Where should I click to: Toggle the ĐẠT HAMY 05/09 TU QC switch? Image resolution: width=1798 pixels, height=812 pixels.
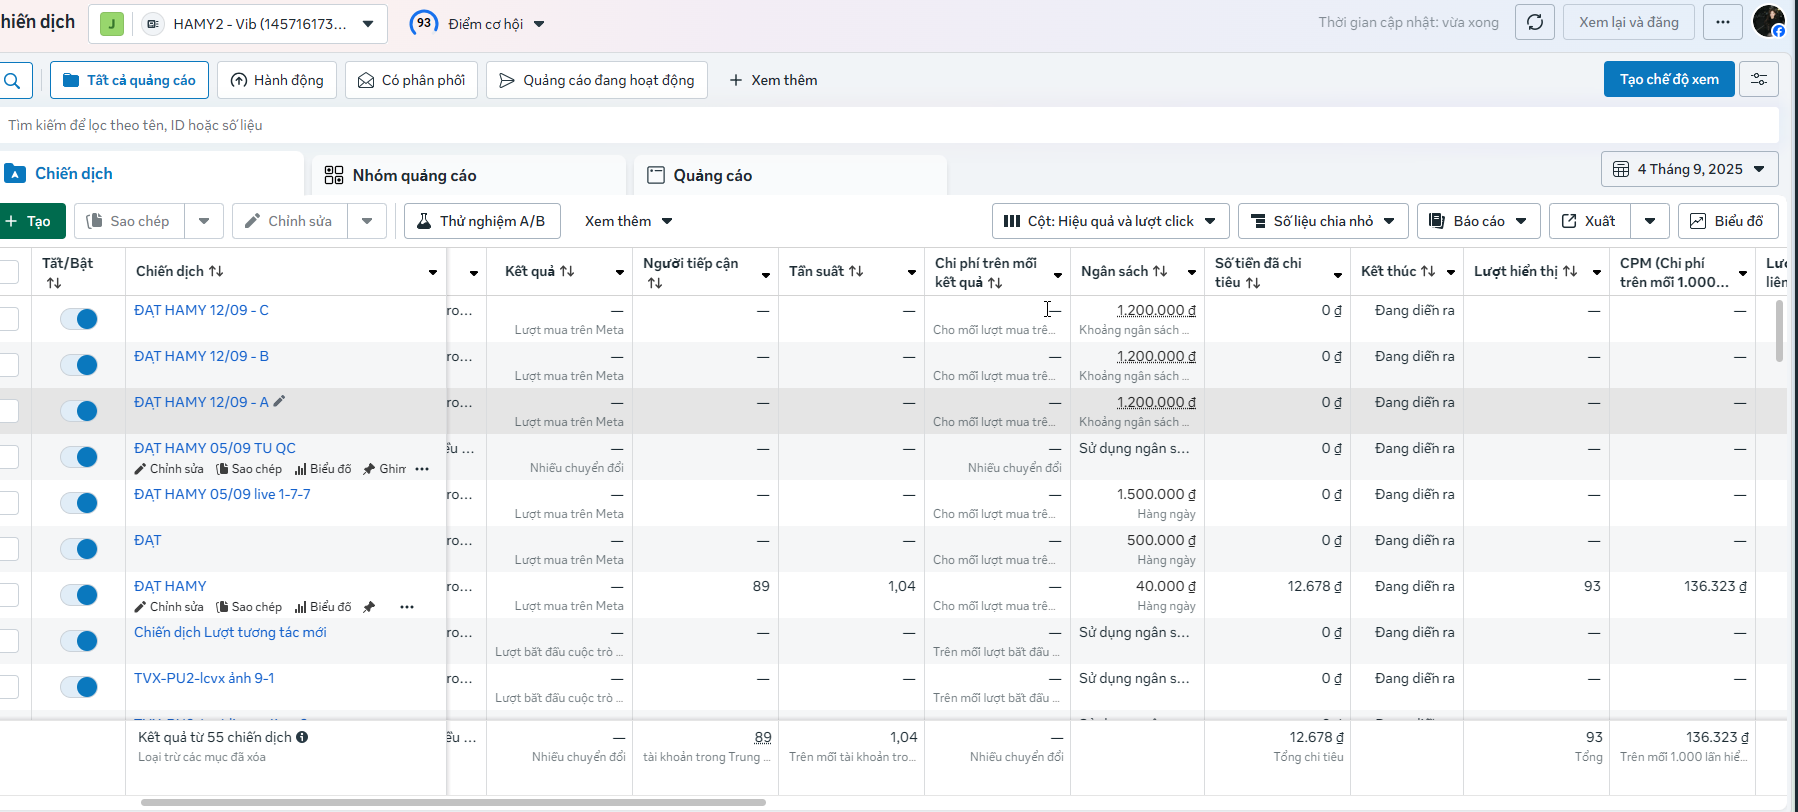click(x=79, y=457)
